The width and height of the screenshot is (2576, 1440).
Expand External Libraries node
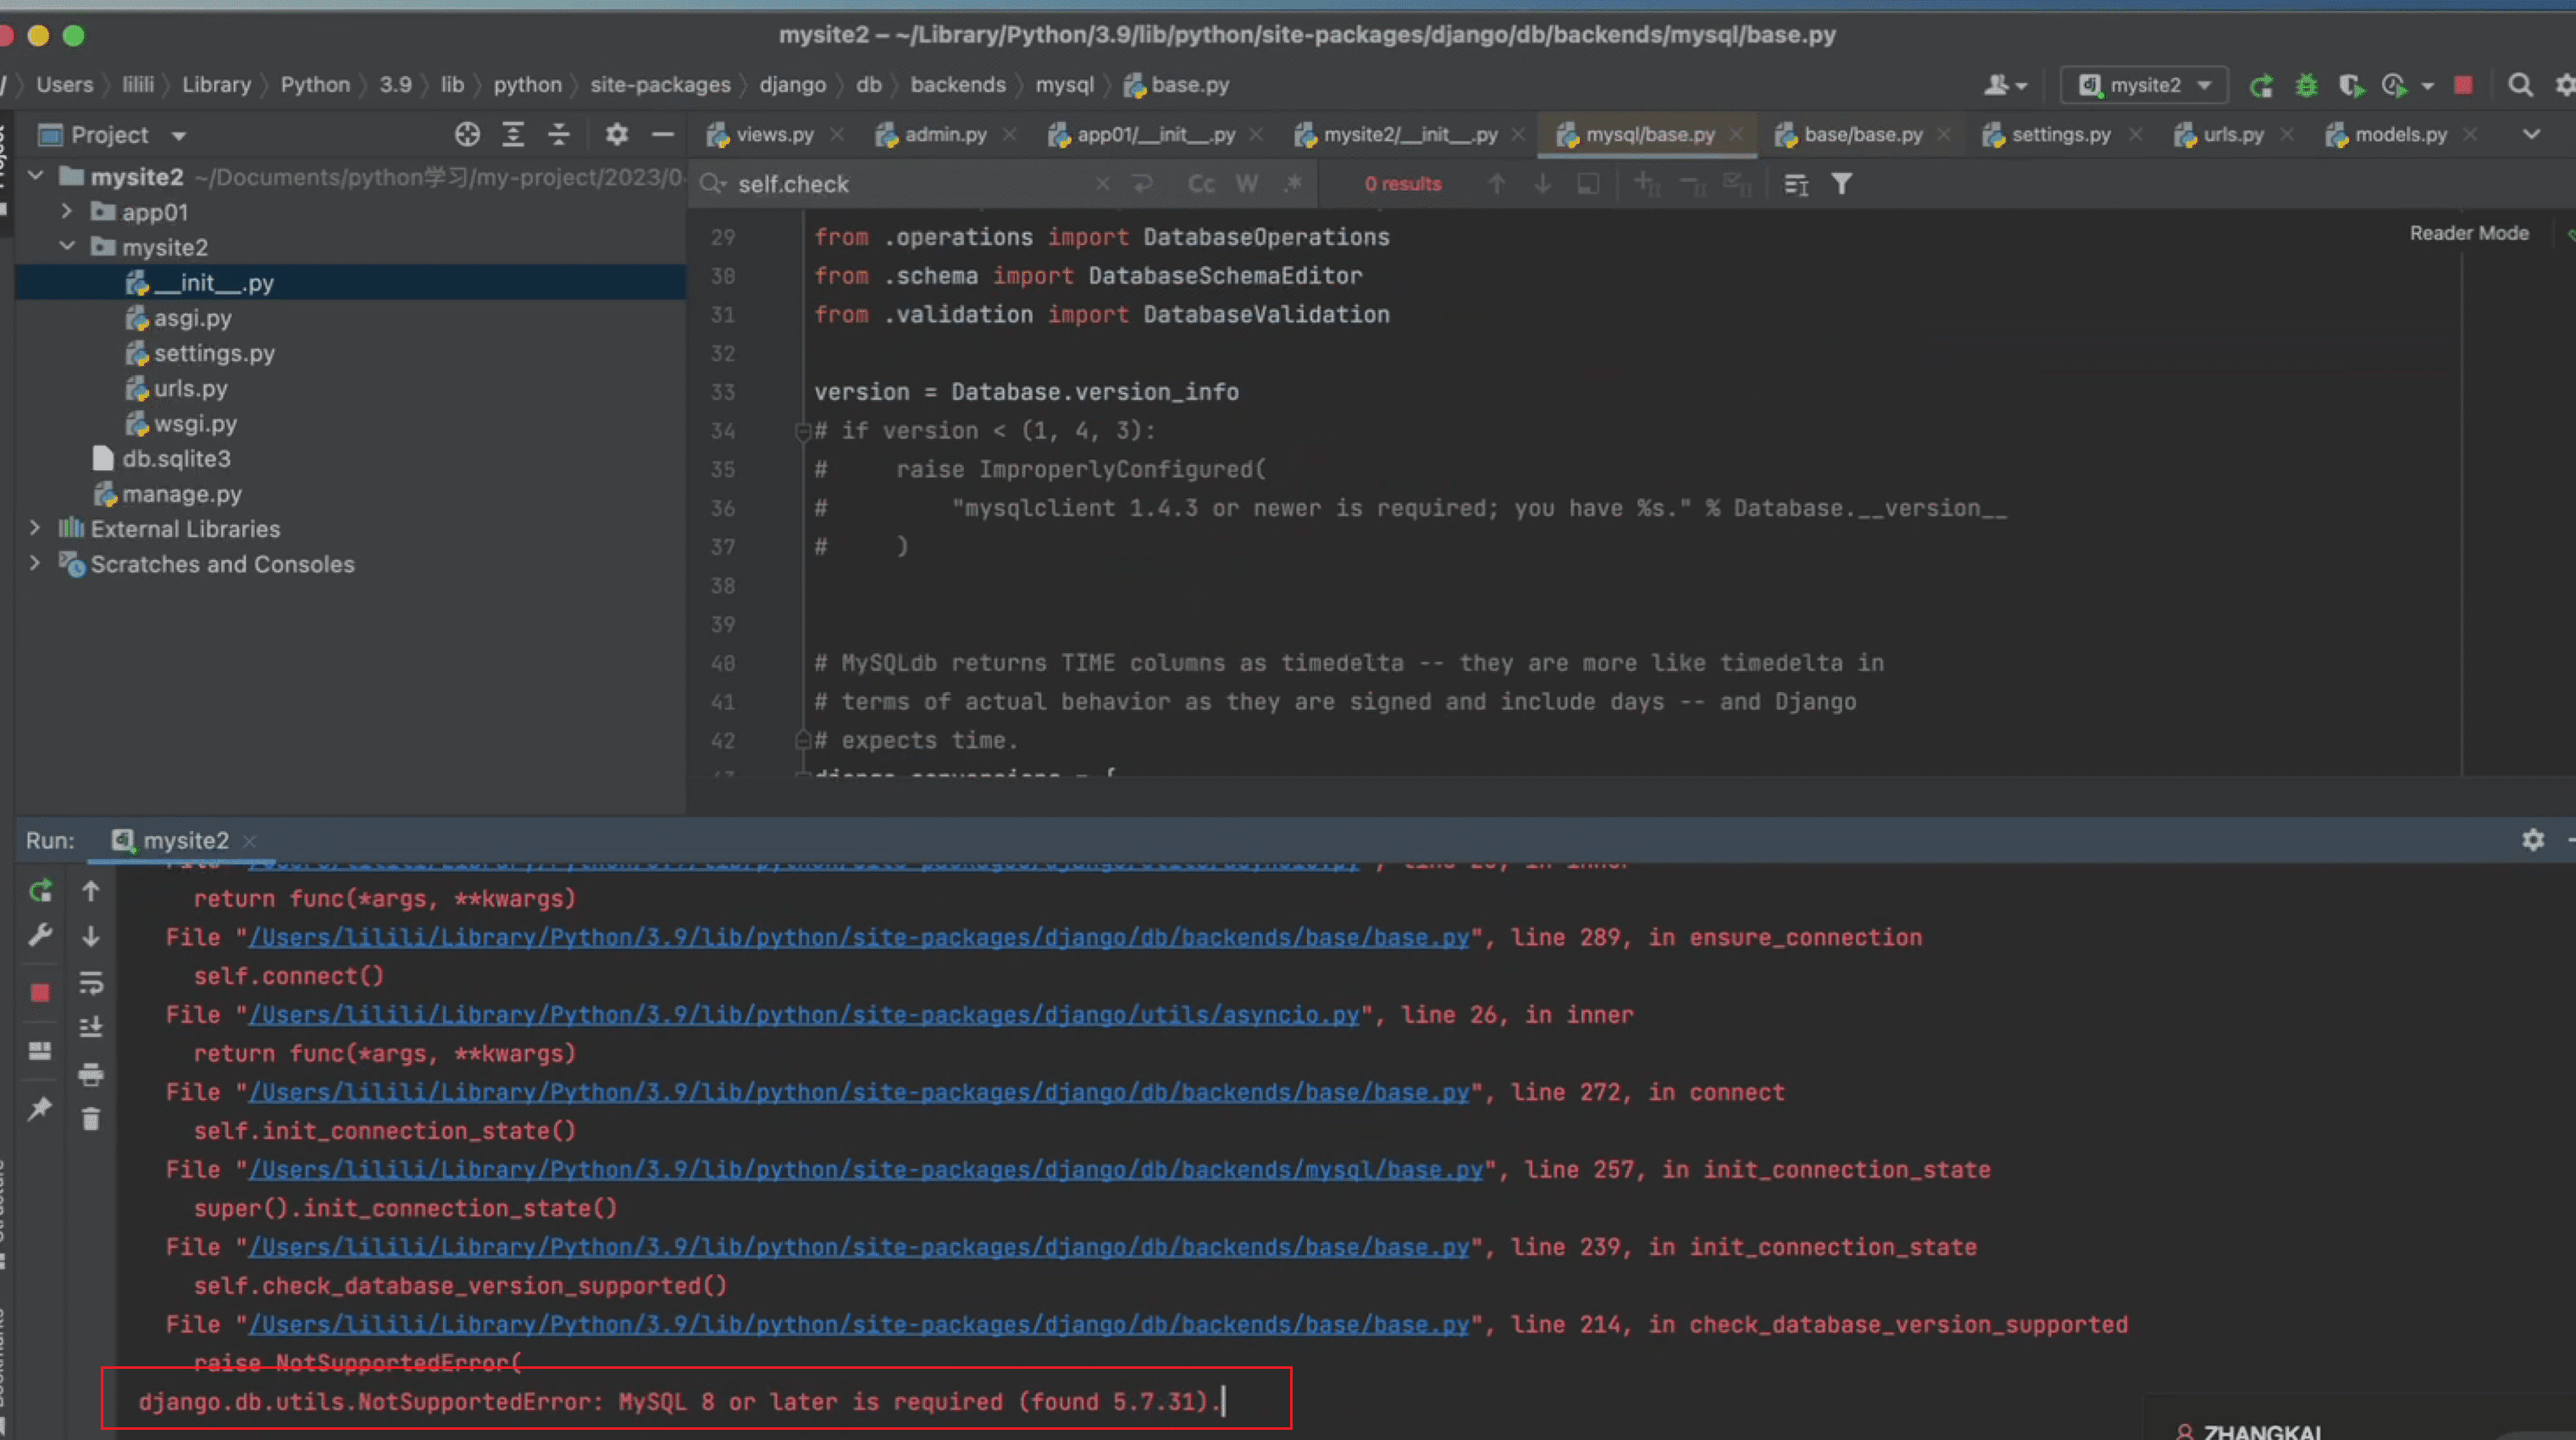36,527
